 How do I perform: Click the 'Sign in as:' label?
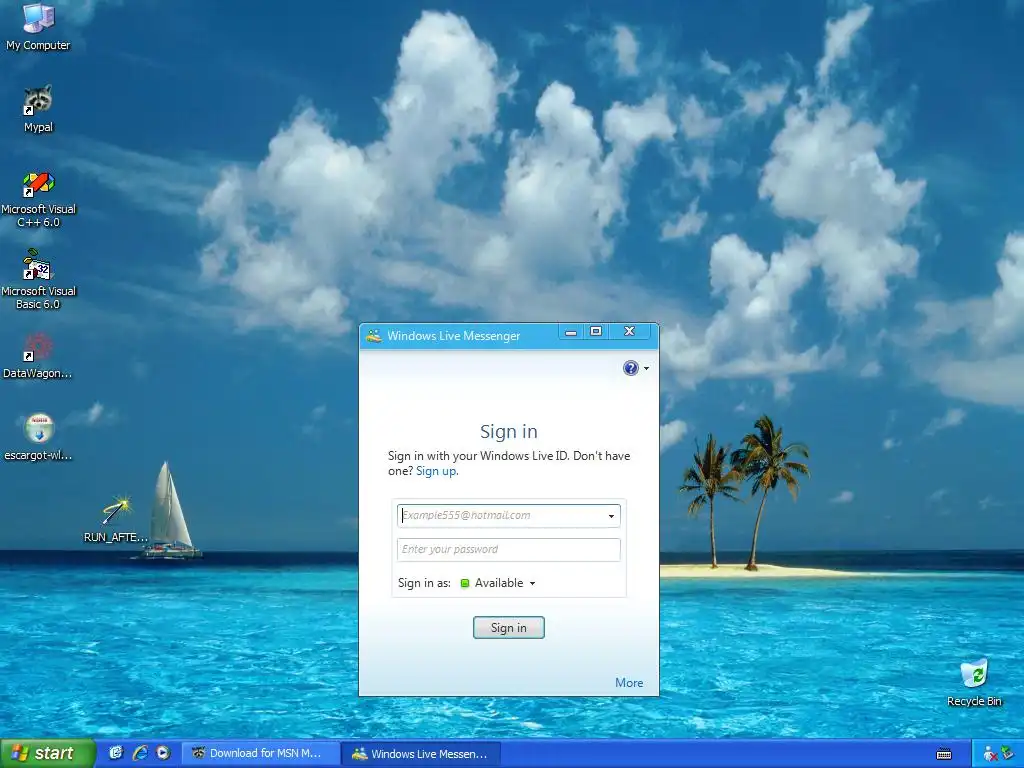pyautogui.click(x=424, y=583)
